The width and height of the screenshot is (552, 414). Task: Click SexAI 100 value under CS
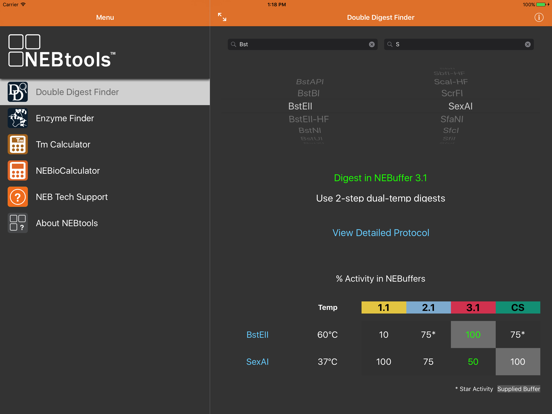pos(518,362)
